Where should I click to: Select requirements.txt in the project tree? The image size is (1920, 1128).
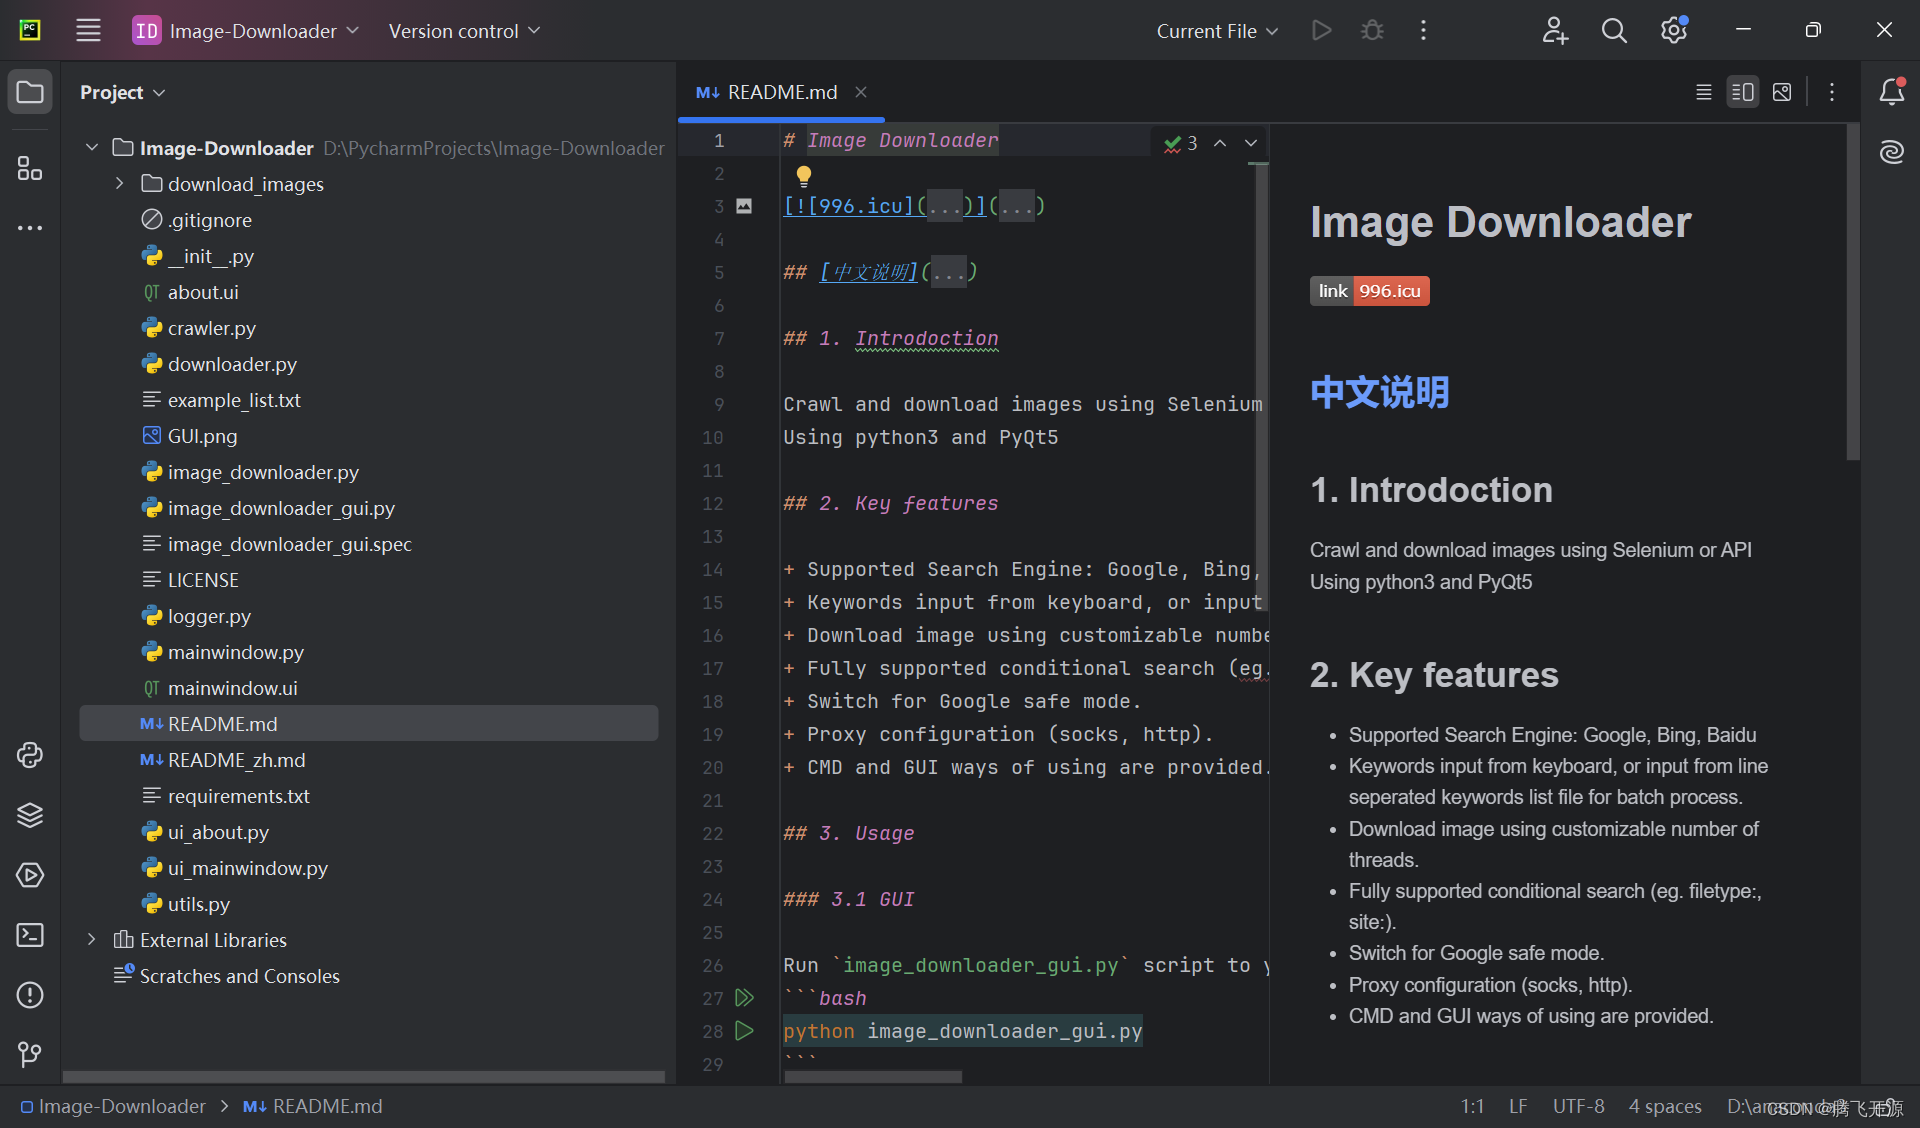tap(238, 796)
